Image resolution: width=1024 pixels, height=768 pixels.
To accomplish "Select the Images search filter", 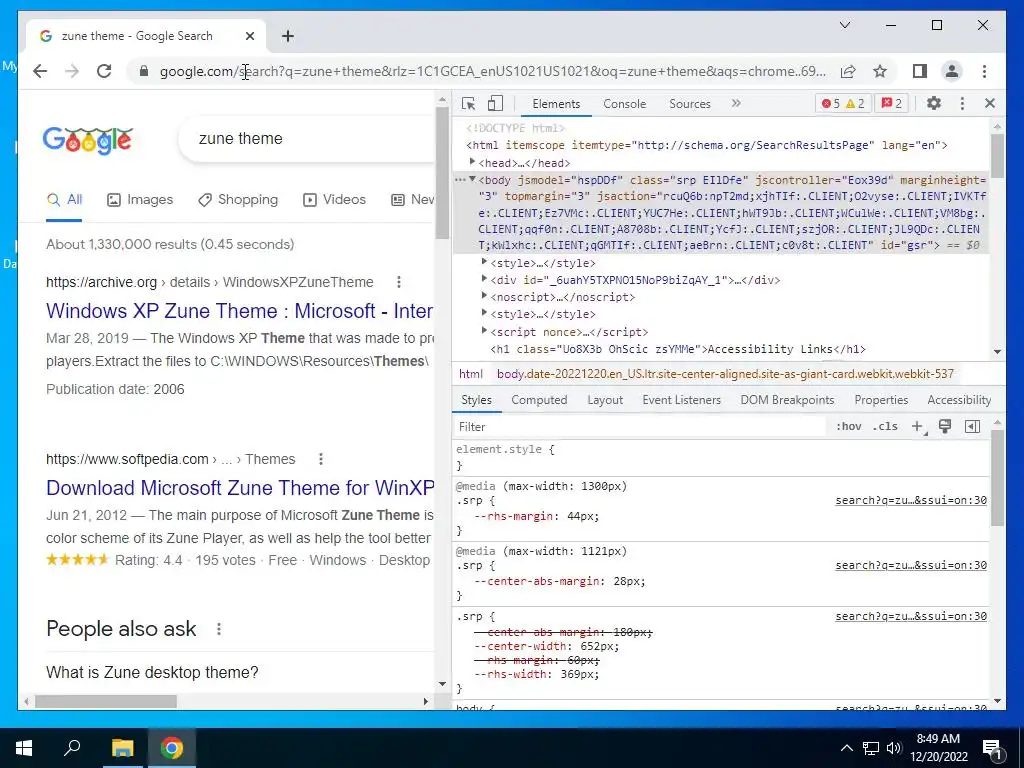I will (140, 200).
